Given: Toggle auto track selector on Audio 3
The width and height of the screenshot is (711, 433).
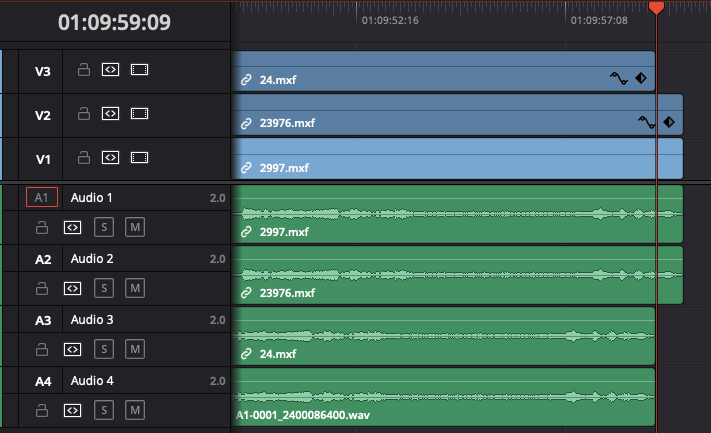Looking at the screenshot, I should tap(73, 350).
